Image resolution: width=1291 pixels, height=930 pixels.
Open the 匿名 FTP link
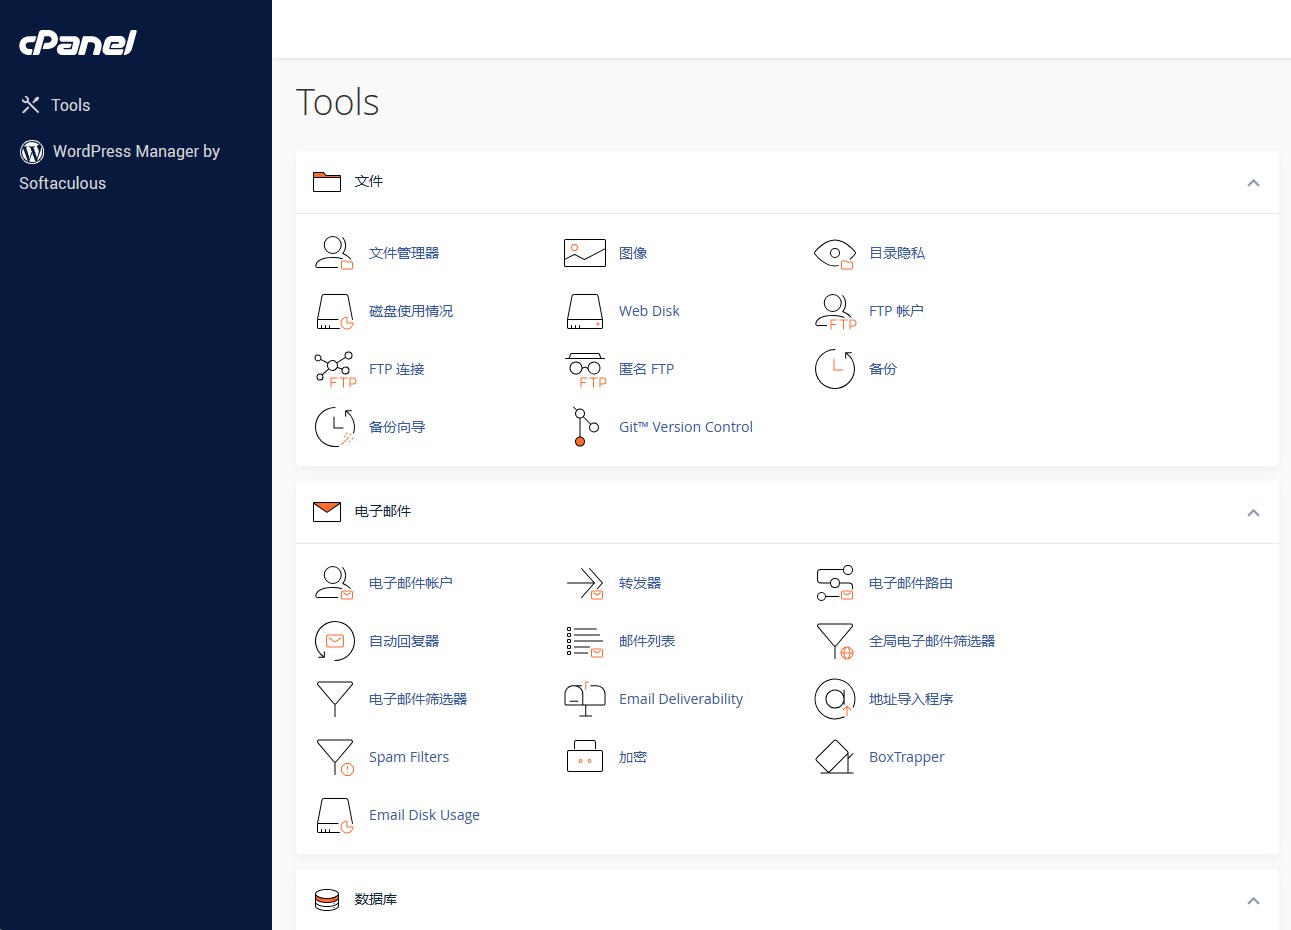click(x=646, y=369)
